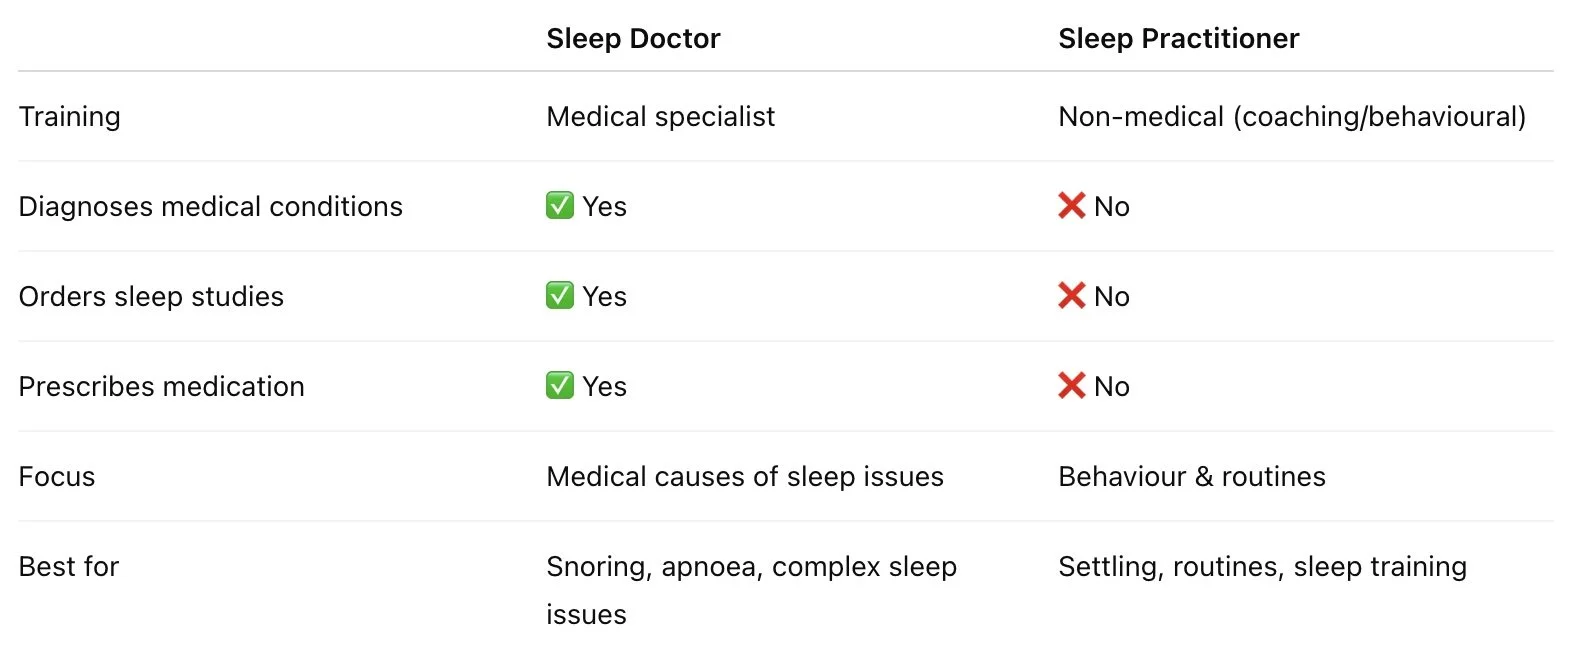
Task: Click the Medical specialist cell
Action: (660, 117)
